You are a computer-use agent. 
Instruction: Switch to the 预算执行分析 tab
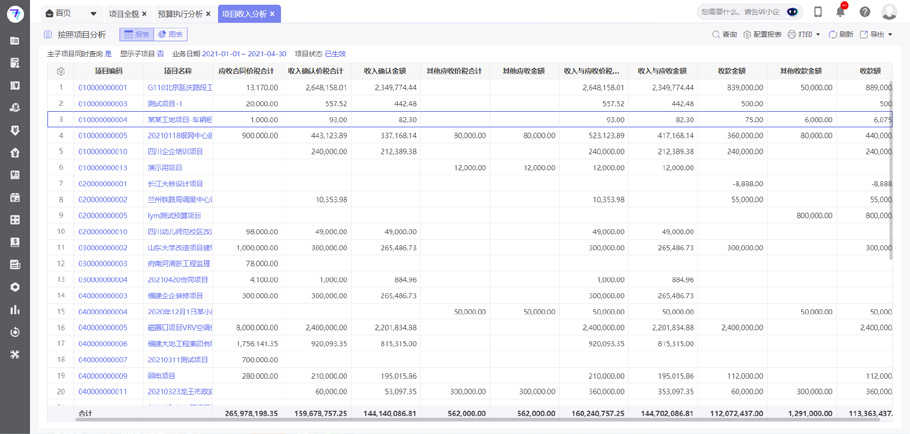[x=180, y=14]
